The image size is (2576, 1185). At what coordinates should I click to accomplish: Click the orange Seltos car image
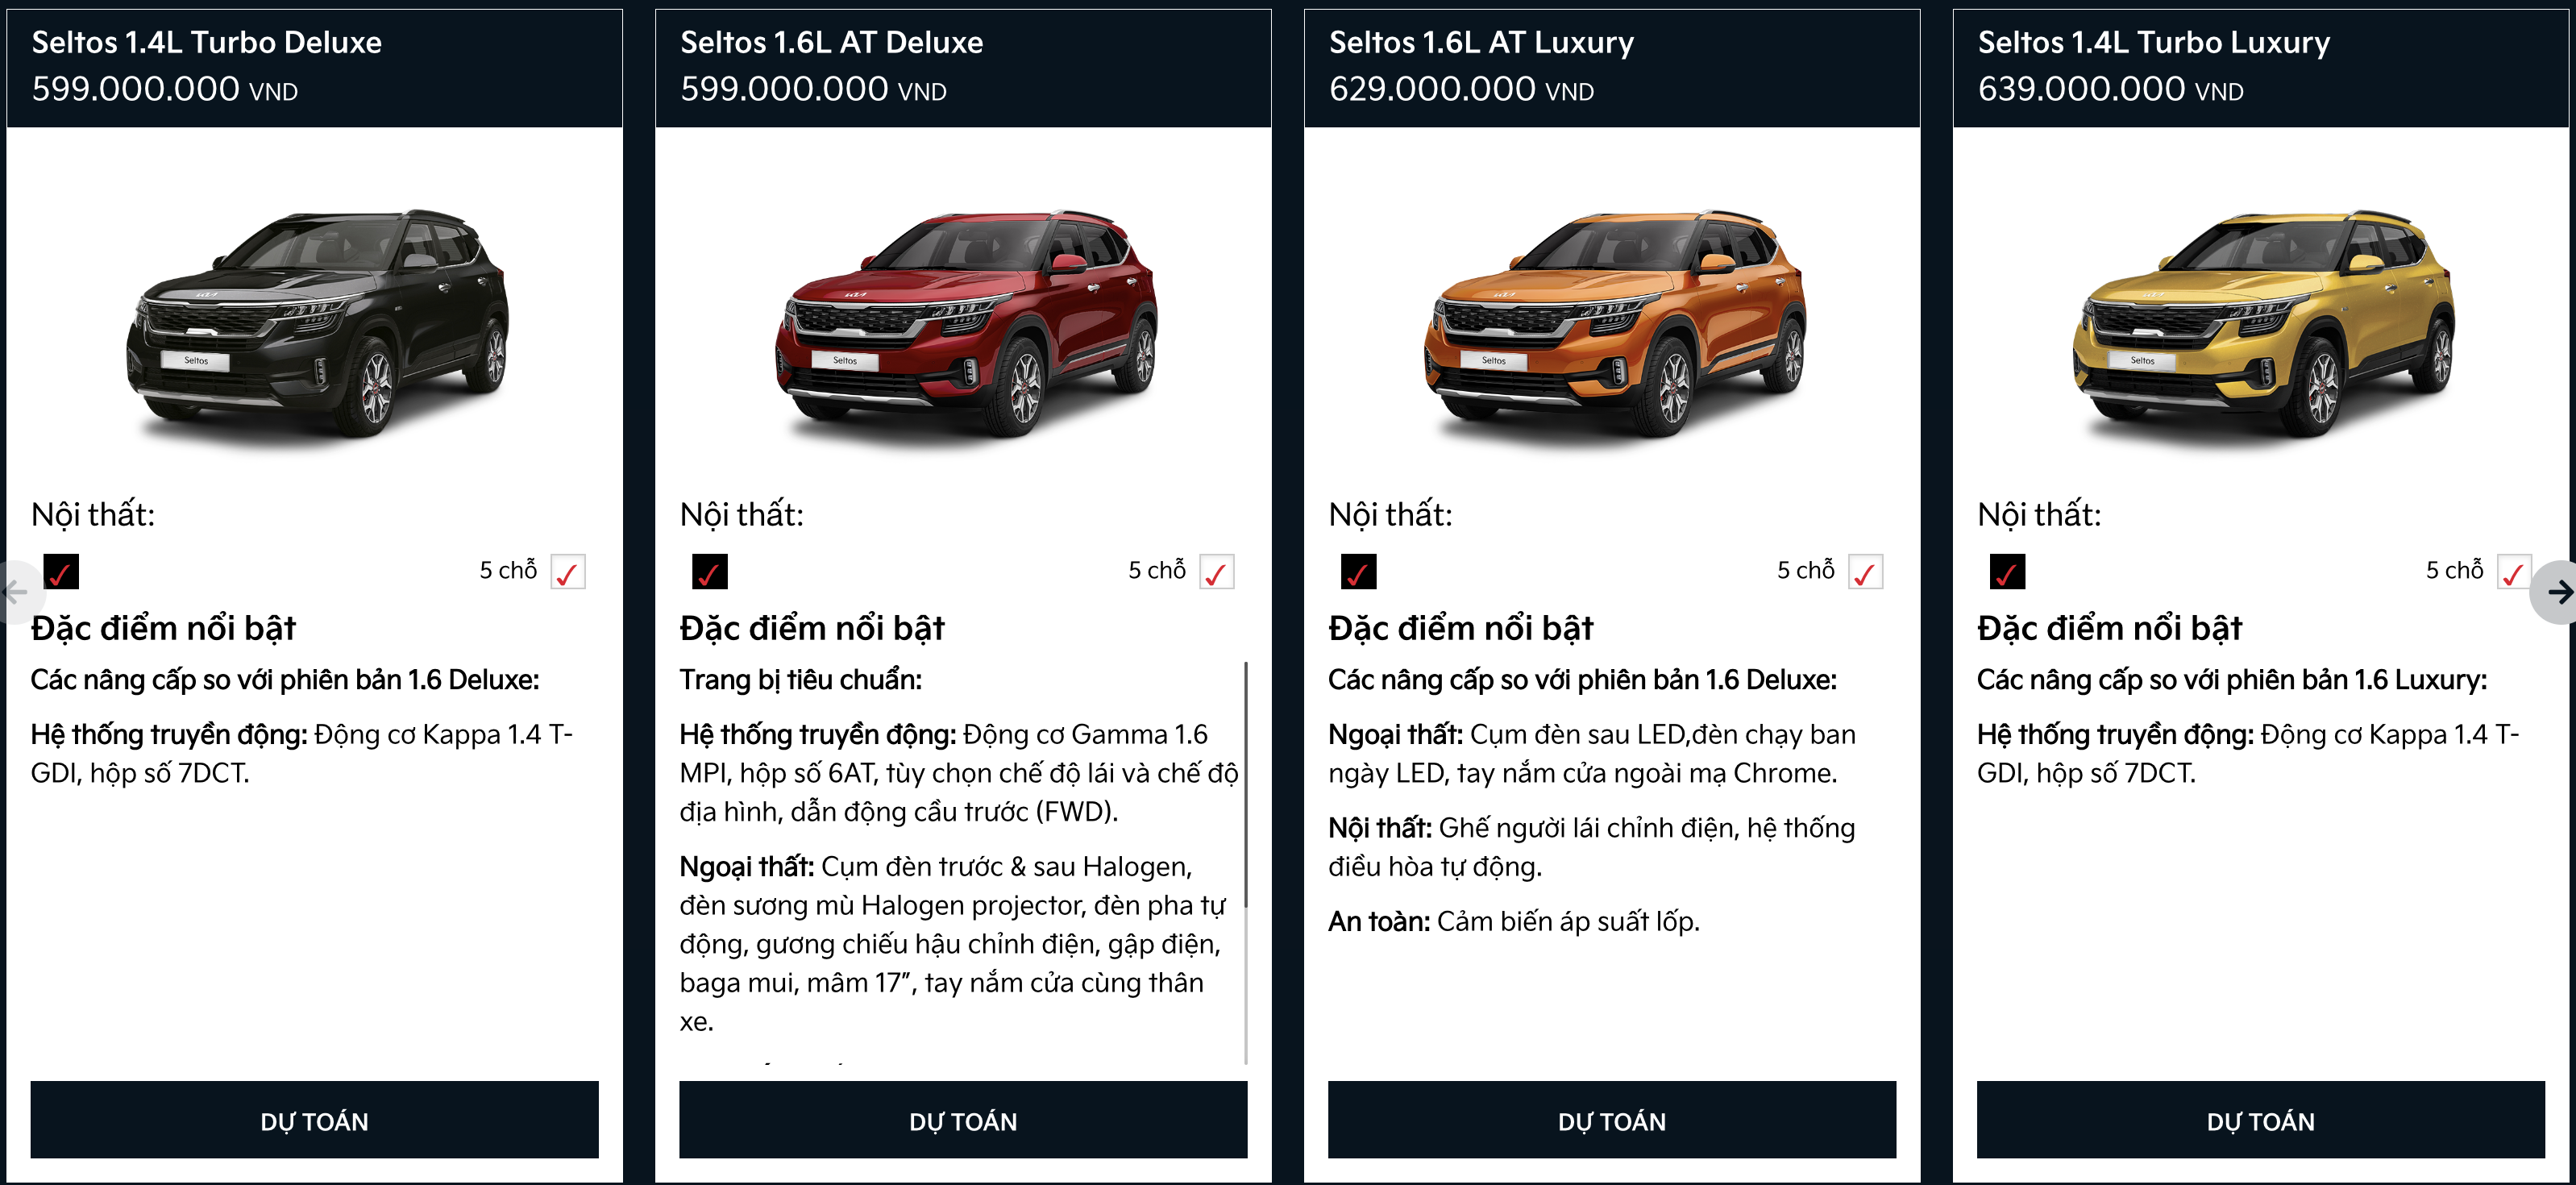1615,323
